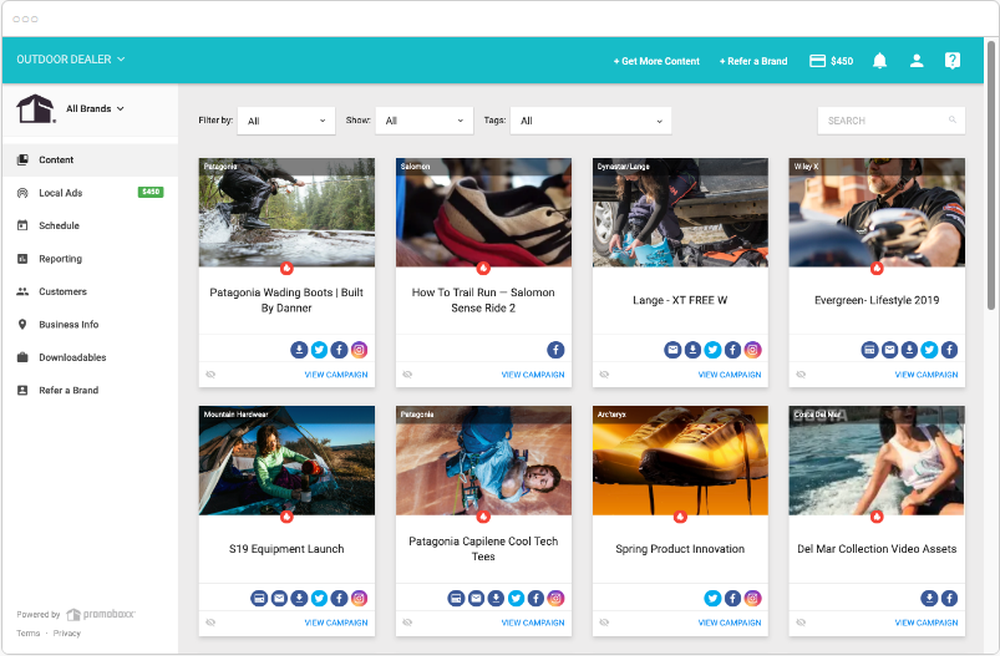Click Facebook icon on Evergreen- Lifestyle 2019 card
The width and height of the screenshot is (1000, 656).
point(950,349)
